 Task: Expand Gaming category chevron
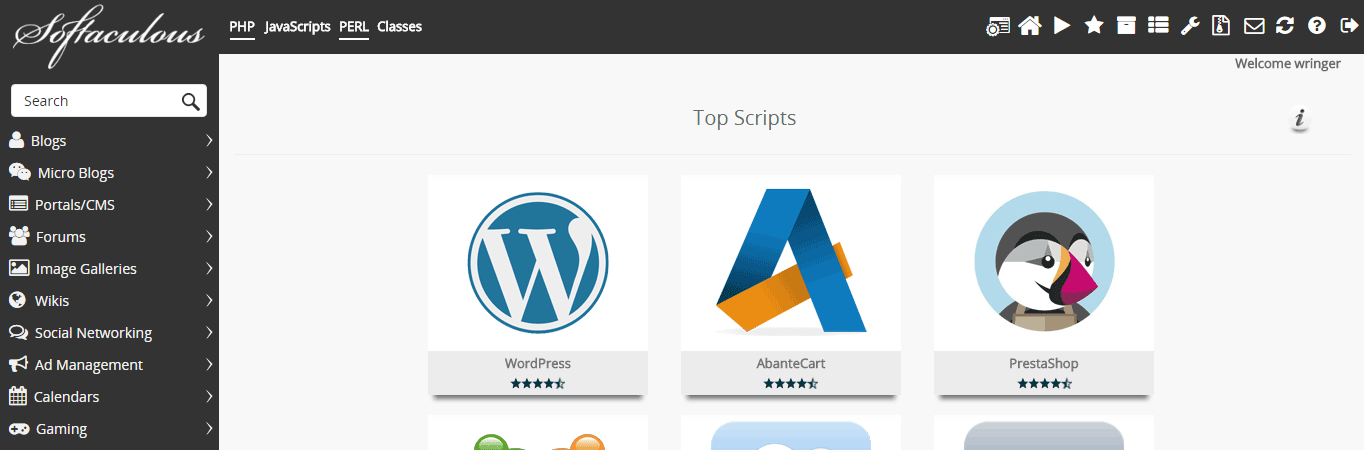(210, 428)
